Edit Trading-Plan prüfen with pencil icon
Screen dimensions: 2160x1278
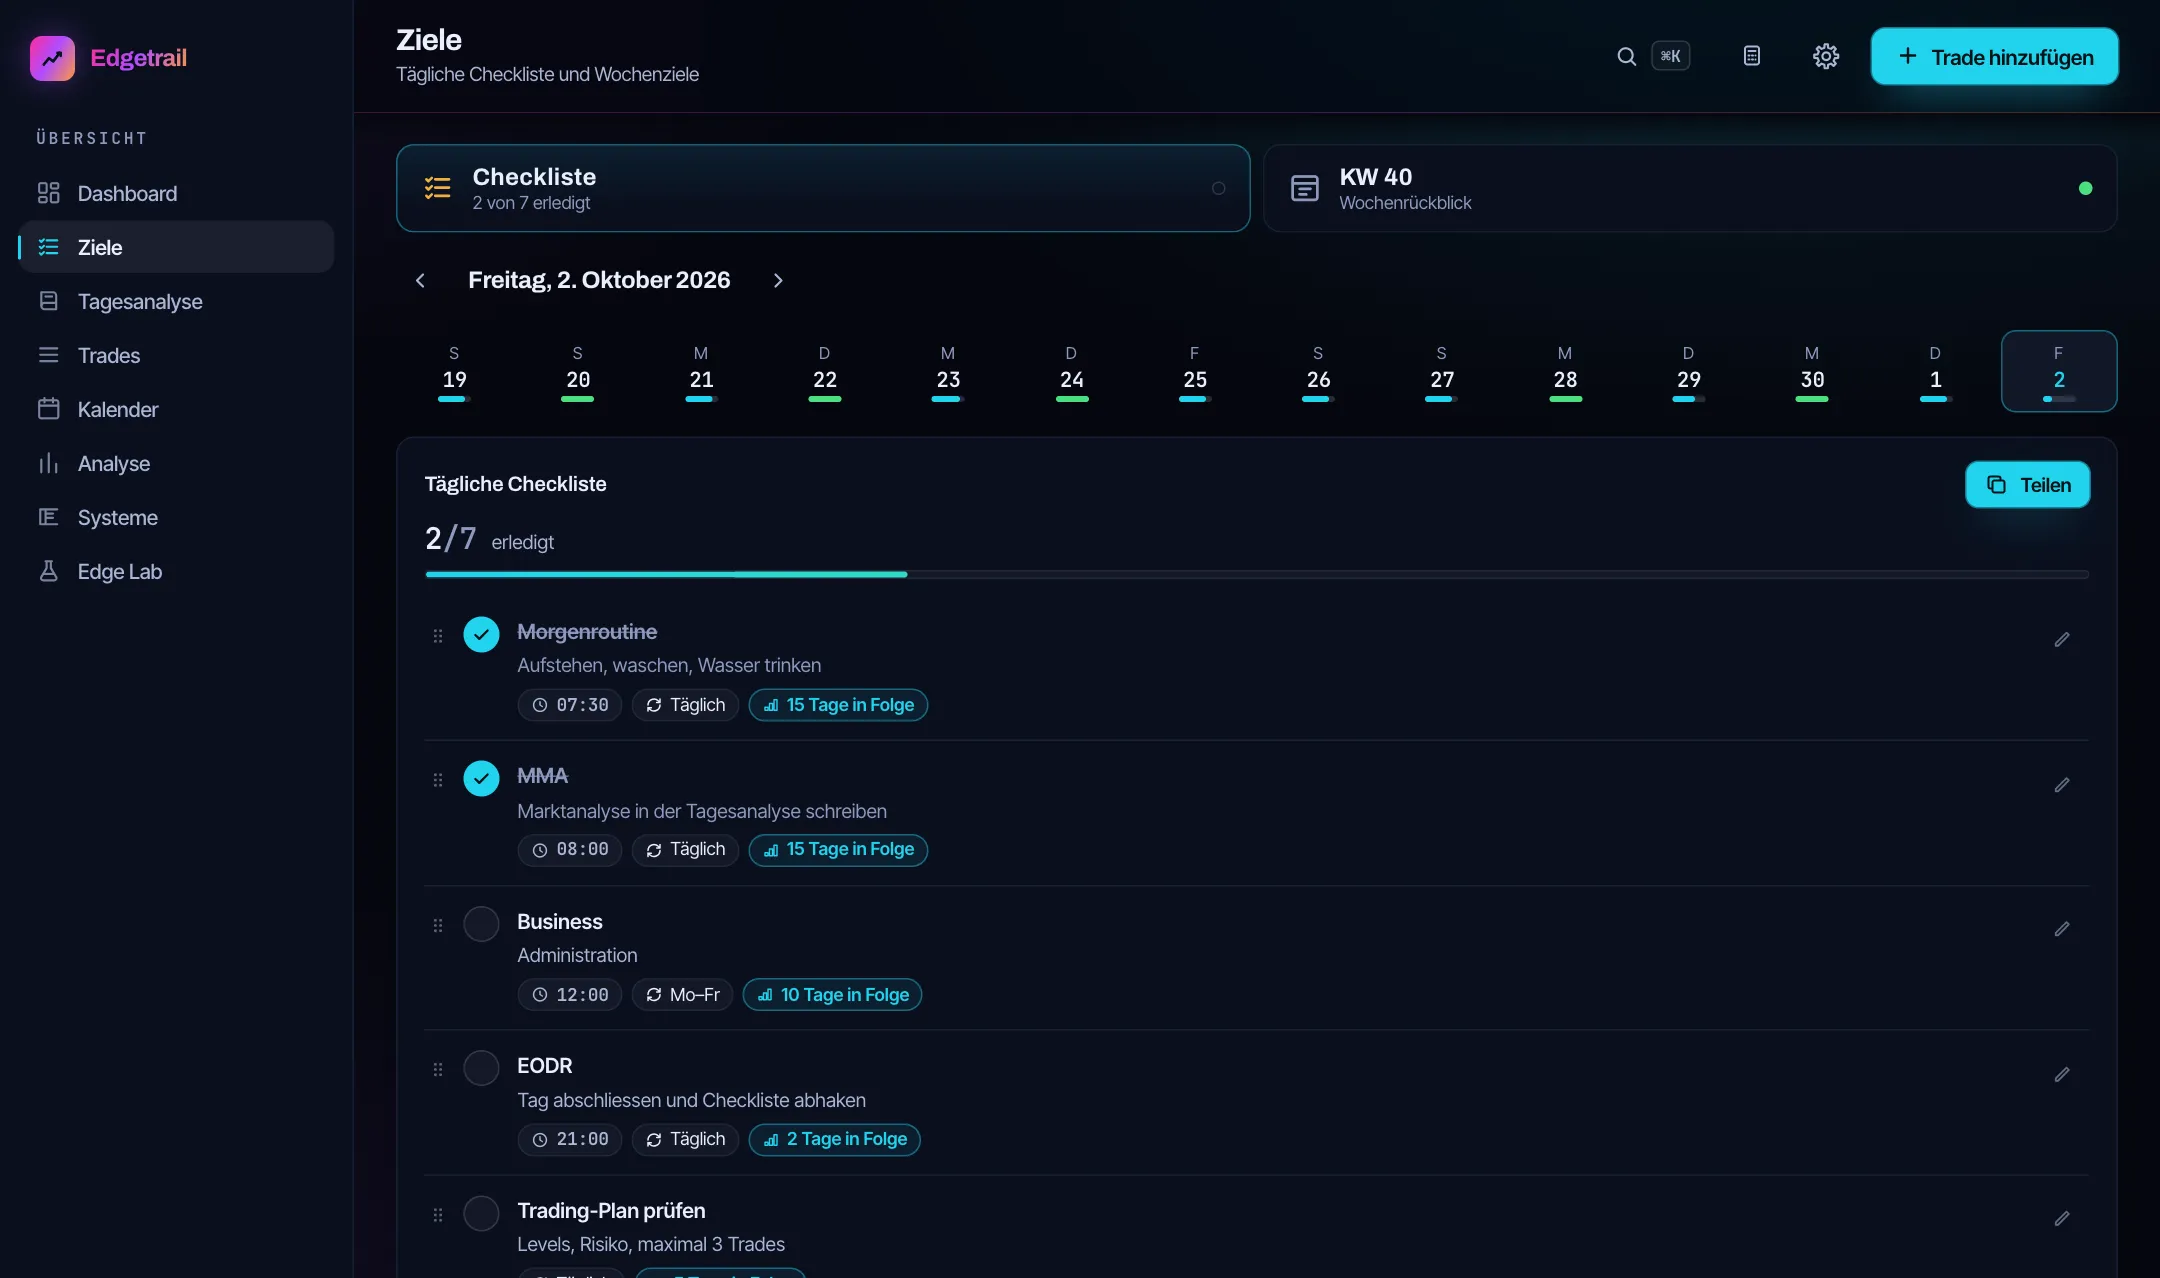tap(2062, 1218)
